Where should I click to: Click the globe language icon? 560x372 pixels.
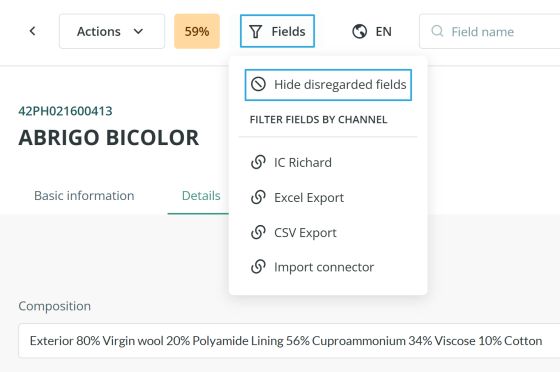359,31
